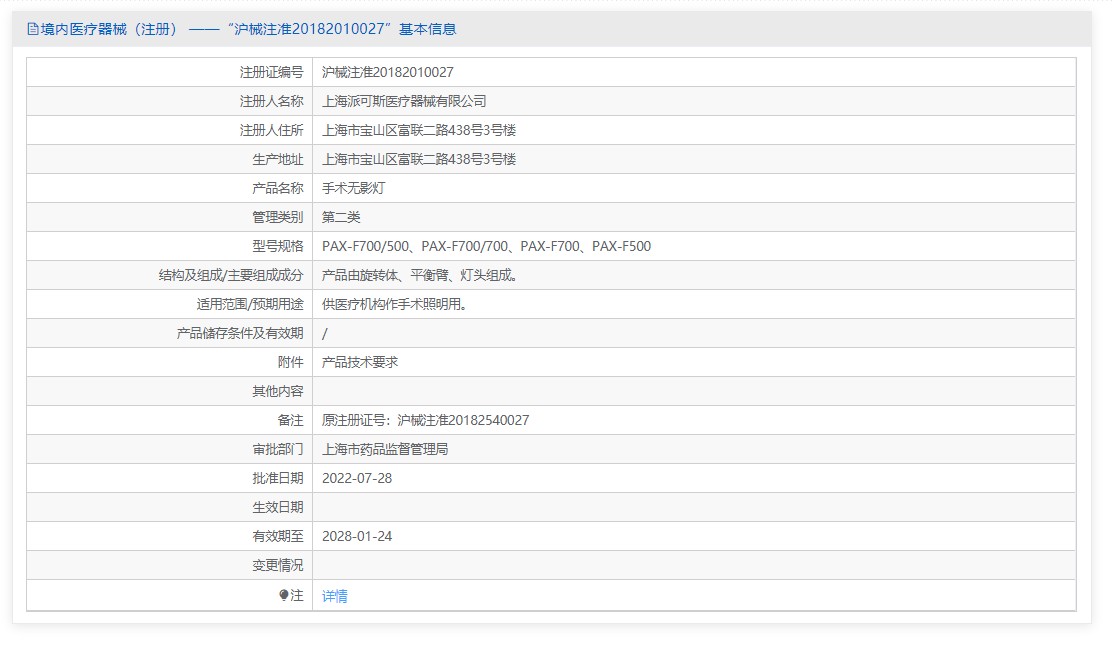Click the model specs PAX-F700/500 value

point(486,247)
